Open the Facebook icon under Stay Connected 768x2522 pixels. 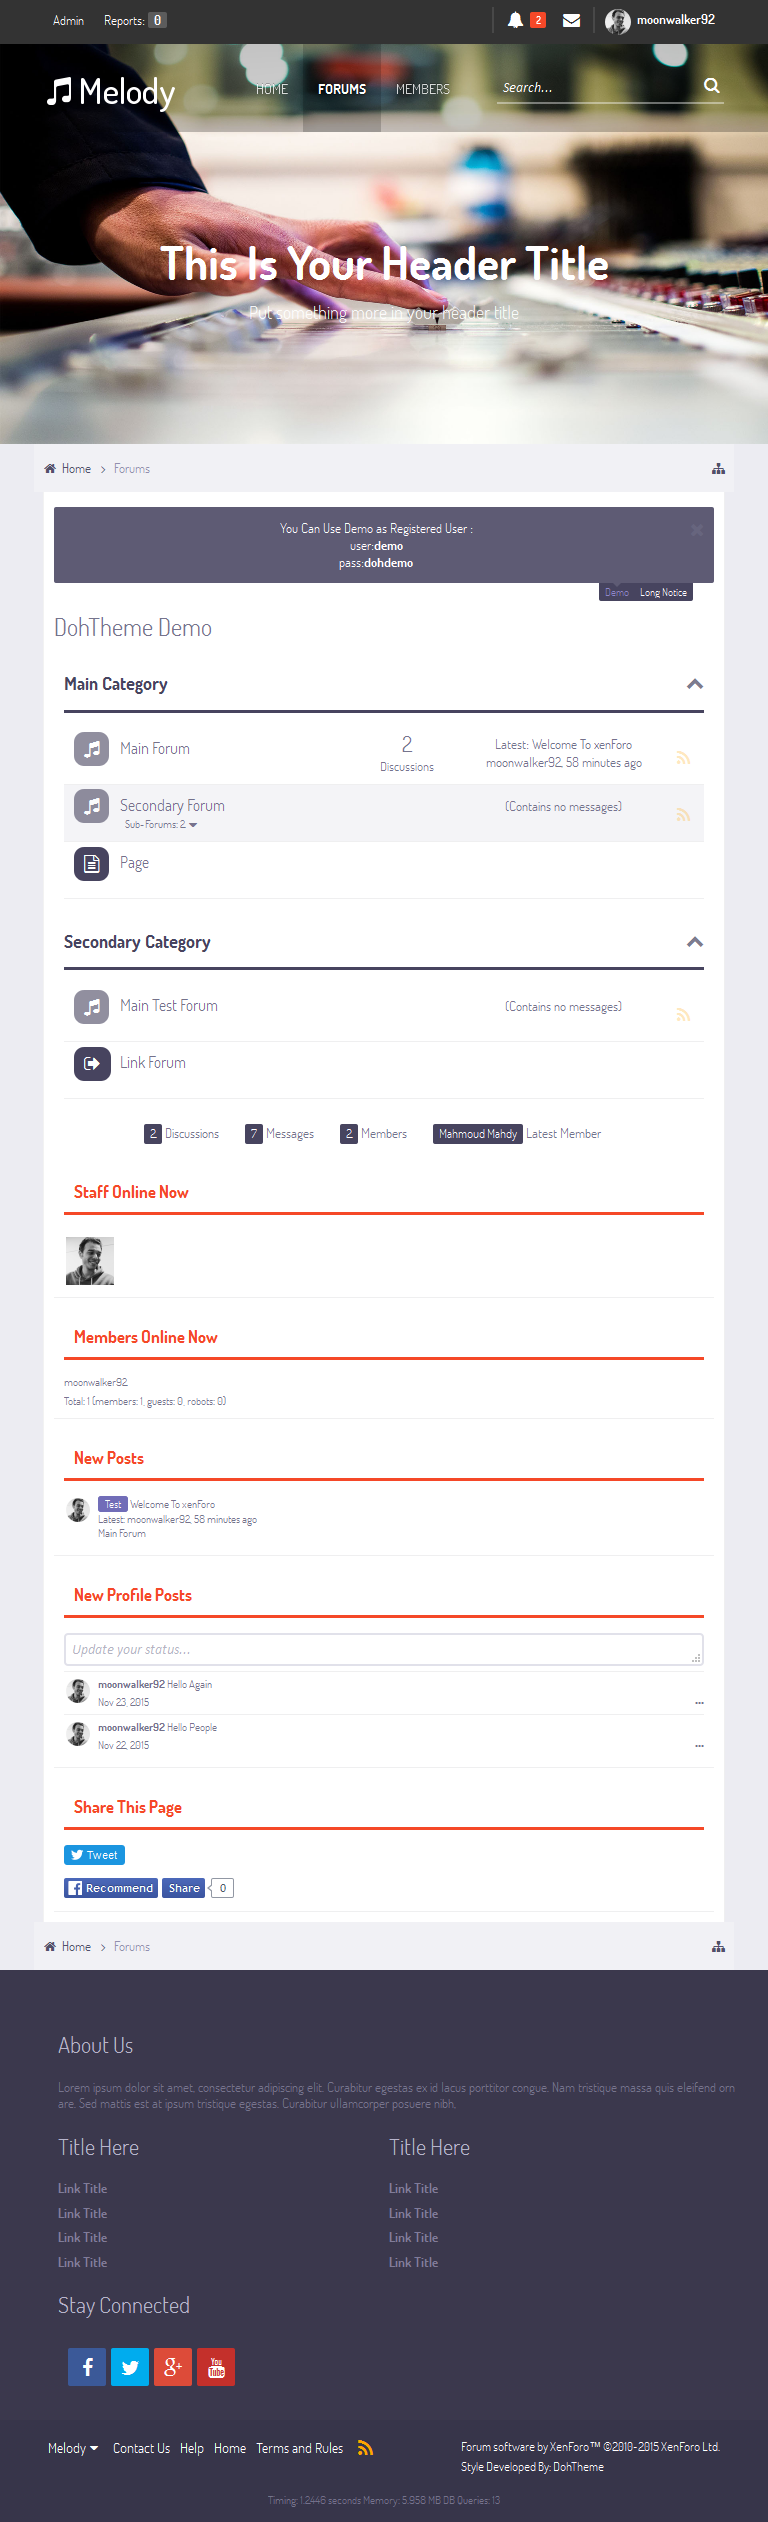pyautogui.click(x=87, y=2367)
